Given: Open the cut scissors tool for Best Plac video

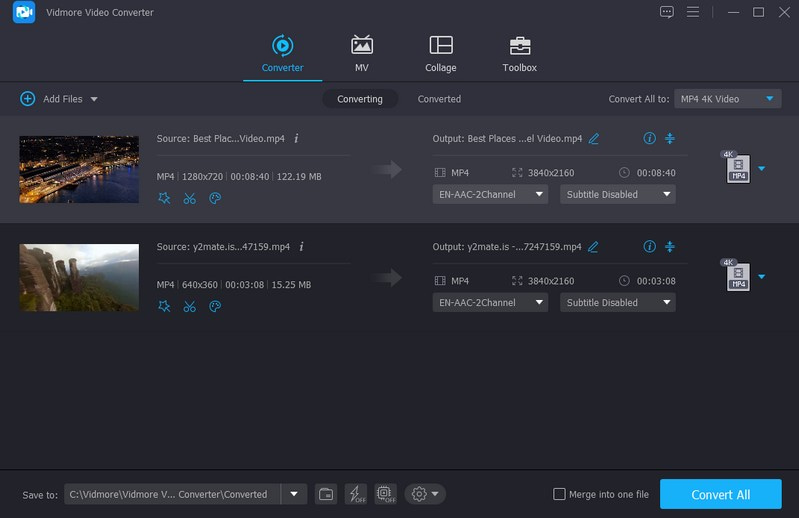Looking at the screenshot, I should [x=190, y=198].
